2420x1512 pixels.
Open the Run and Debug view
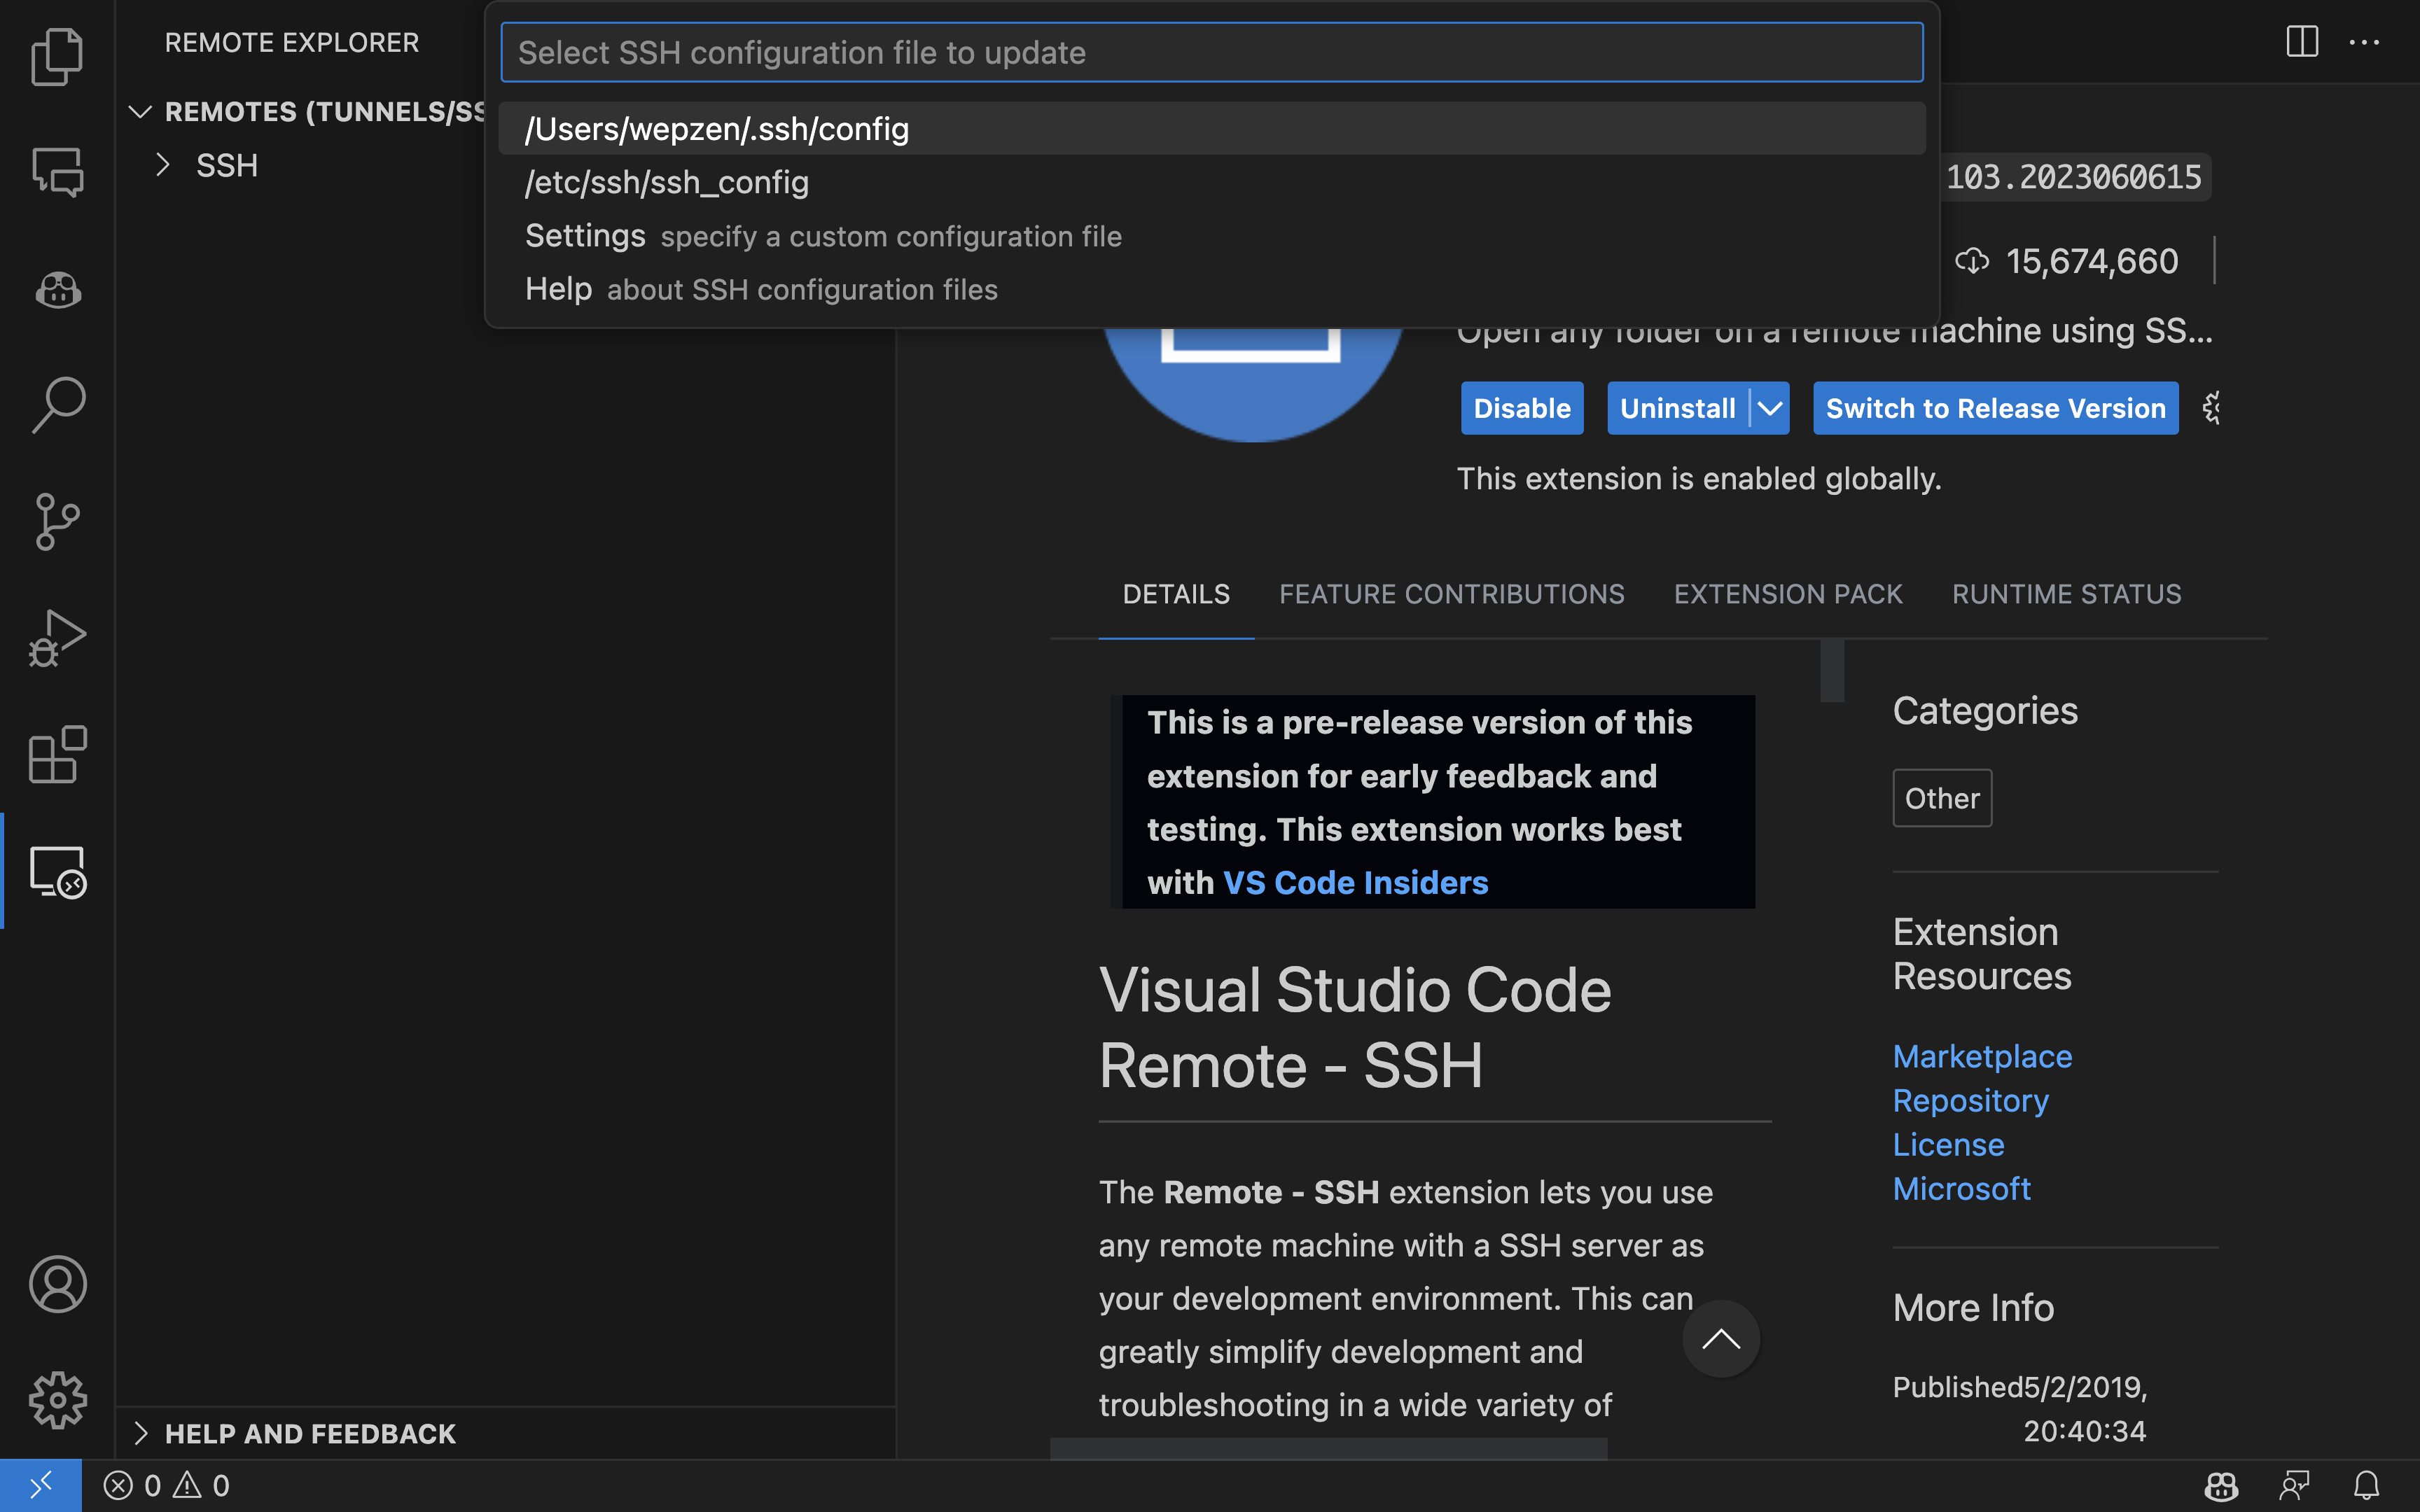57,638
